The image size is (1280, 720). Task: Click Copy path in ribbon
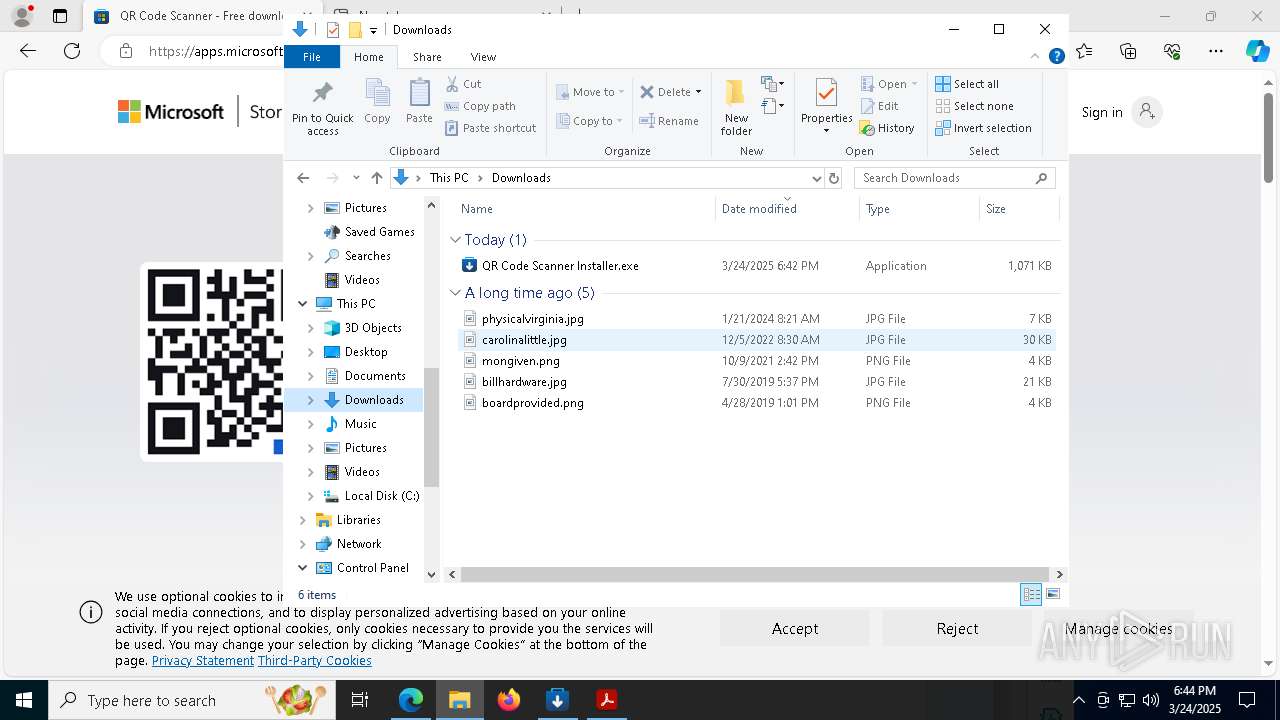tap(480, 106)
